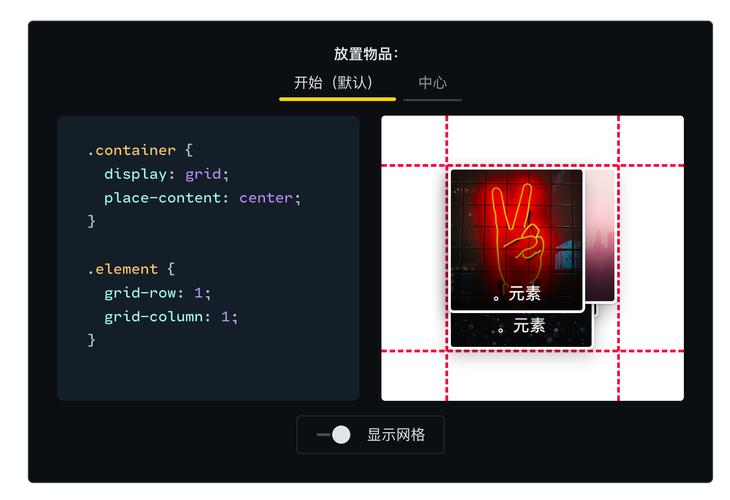
Task: Click the .container selector in code
Action: click(x=132, y=150)
